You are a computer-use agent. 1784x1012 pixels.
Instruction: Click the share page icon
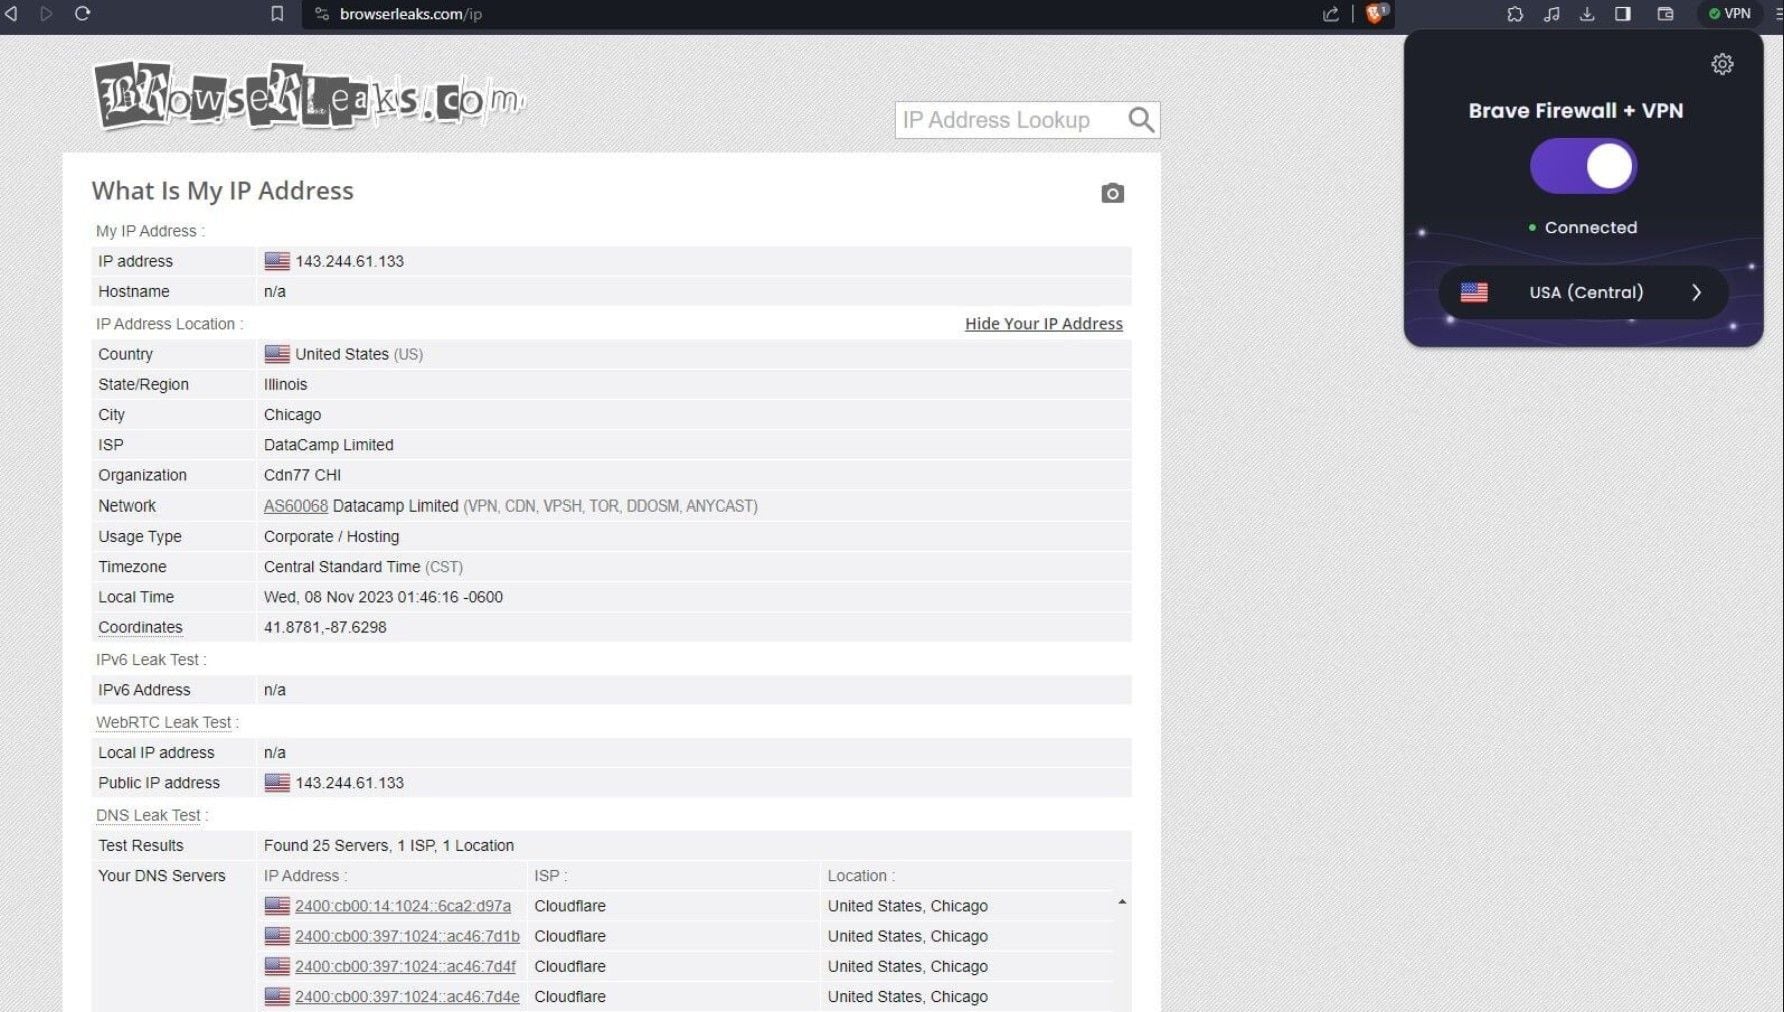1329,14
